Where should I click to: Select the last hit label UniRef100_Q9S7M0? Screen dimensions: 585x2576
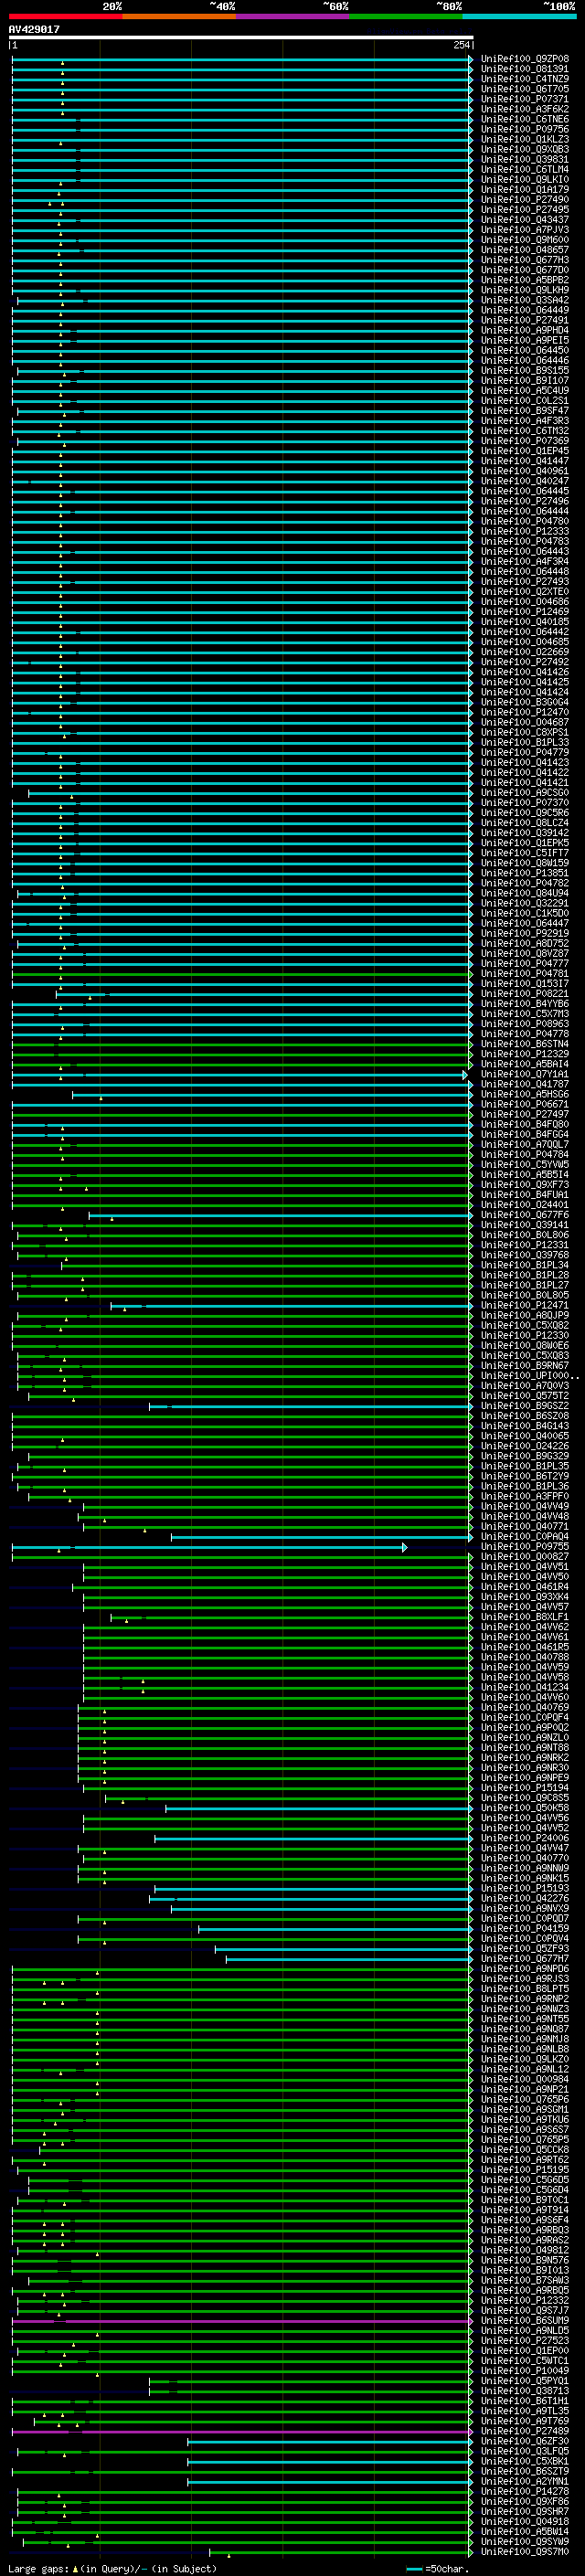pos(524,2552)
